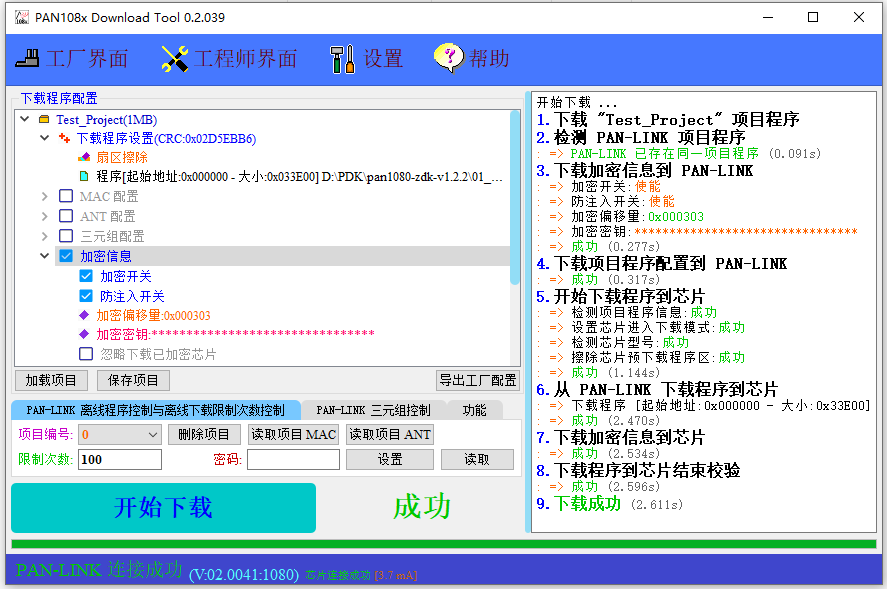Select the PAN-LINK 三元组控制 tab
This screenshot has height=589, width=887.
(373, 410)
